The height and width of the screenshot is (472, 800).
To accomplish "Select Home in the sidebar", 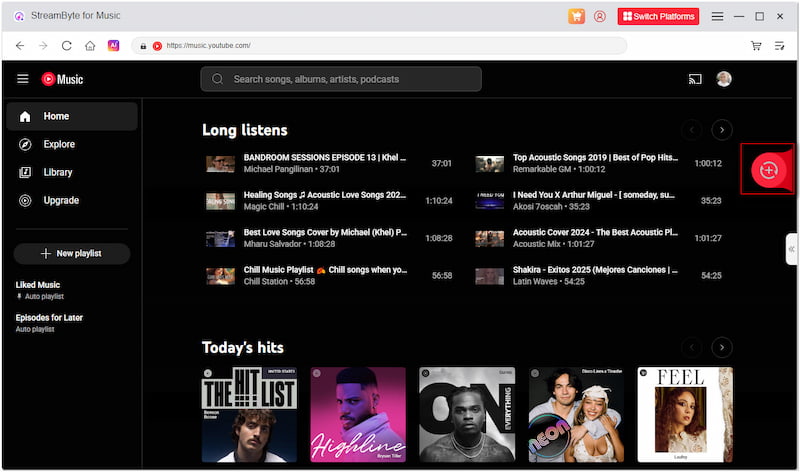I will [72, 116].
